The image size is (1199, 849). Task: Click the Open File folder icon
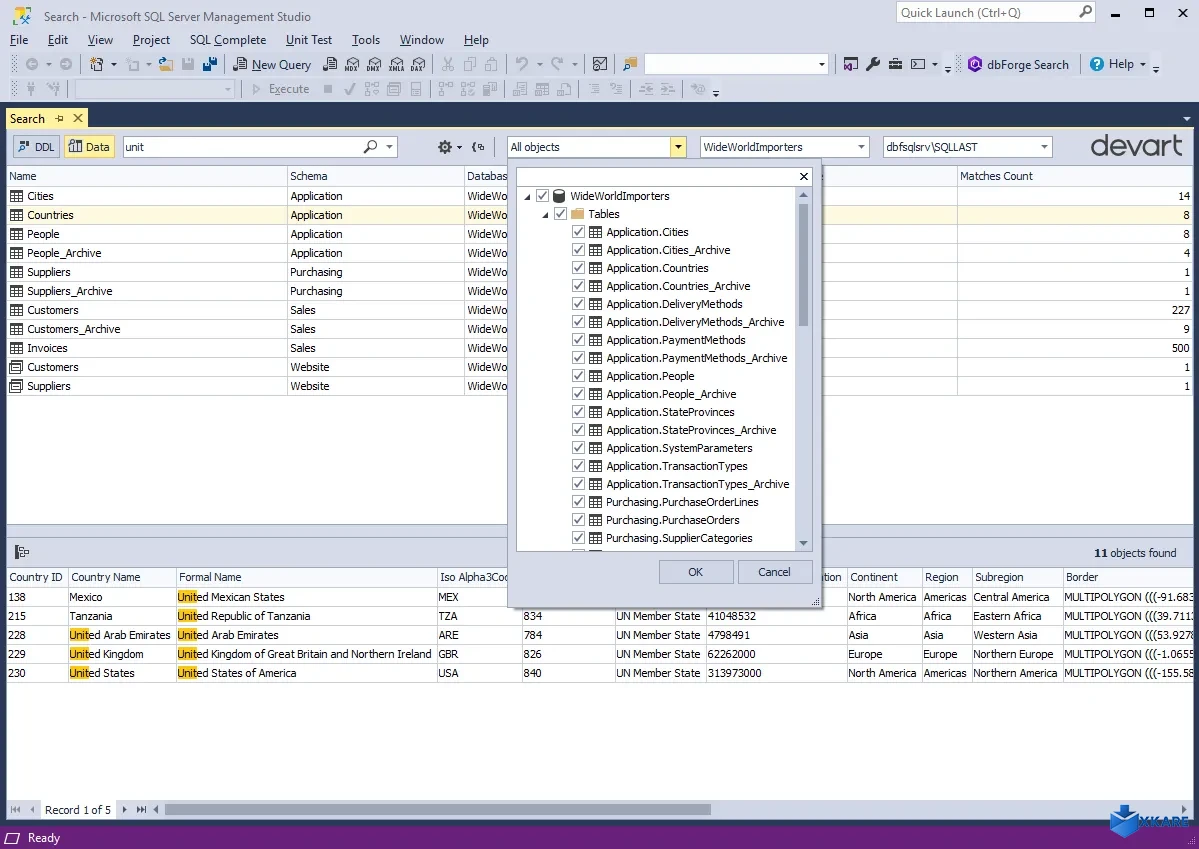pyautogui.click(x=165, y=64)
